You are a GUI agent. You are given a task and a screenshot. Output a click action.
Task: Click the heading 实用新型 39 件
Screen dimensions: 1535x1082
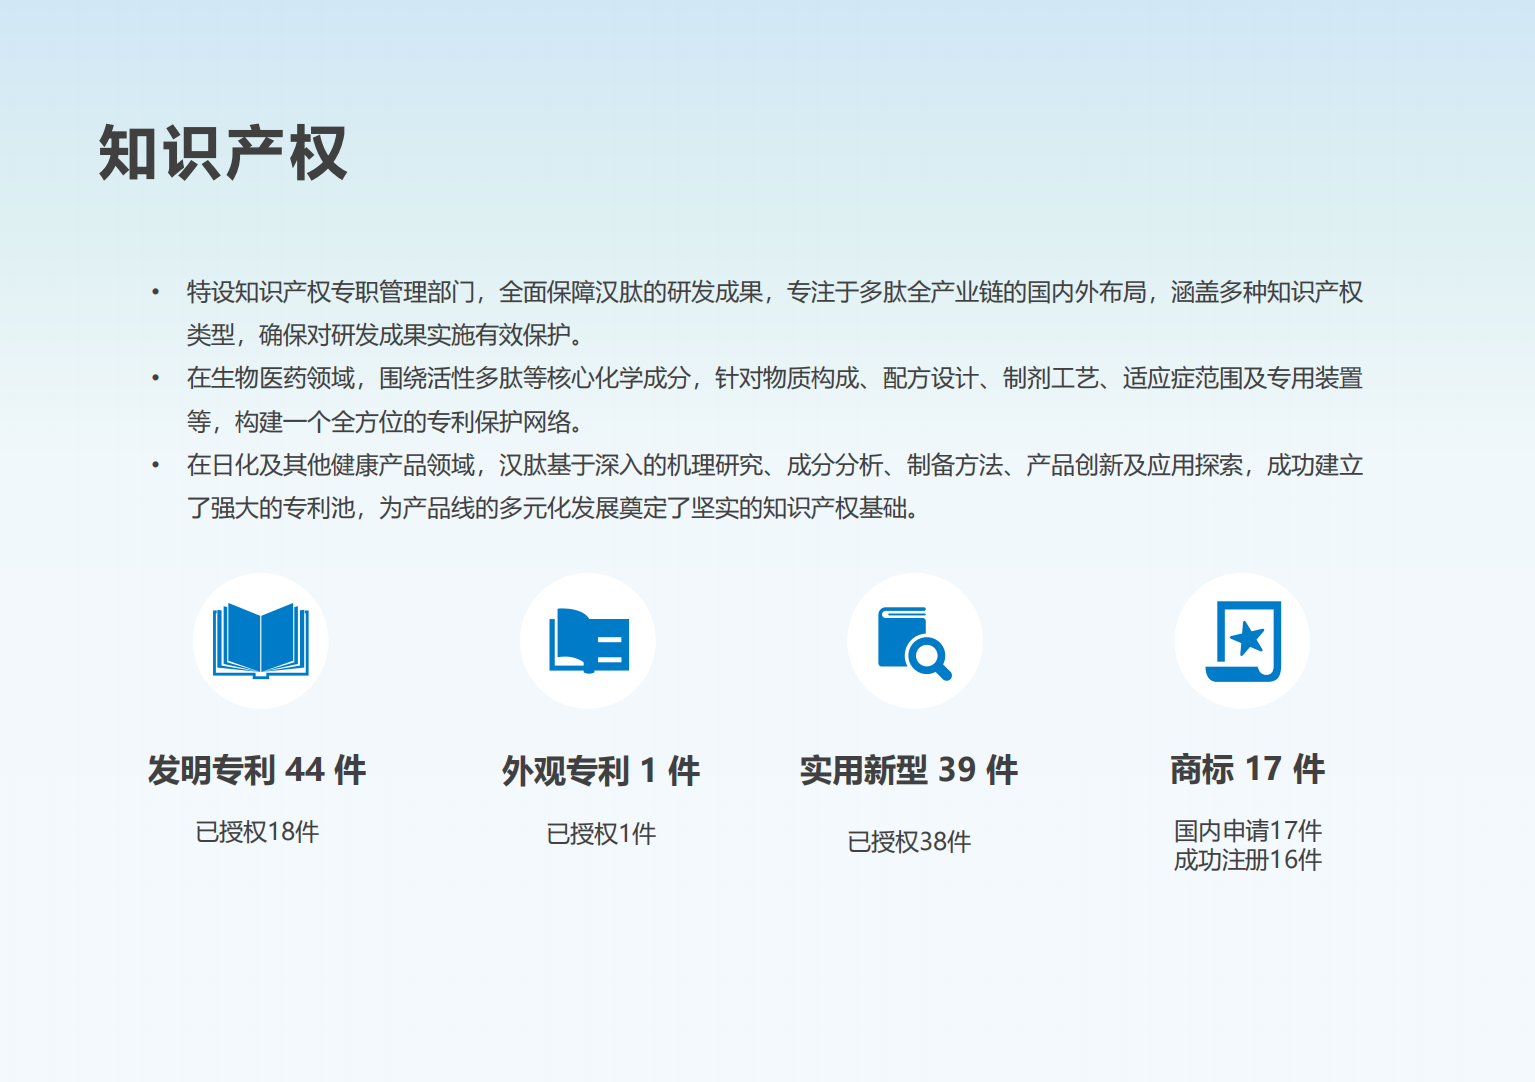pos(909,770)
